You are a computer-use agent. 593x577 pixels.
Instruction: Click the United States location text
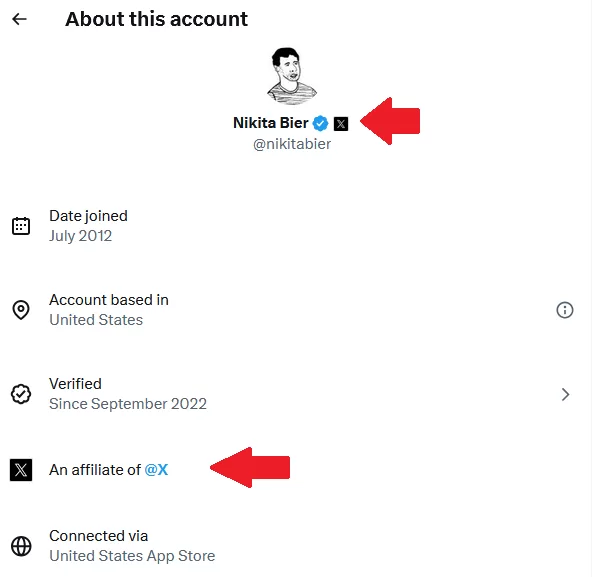tap(96, 320)
